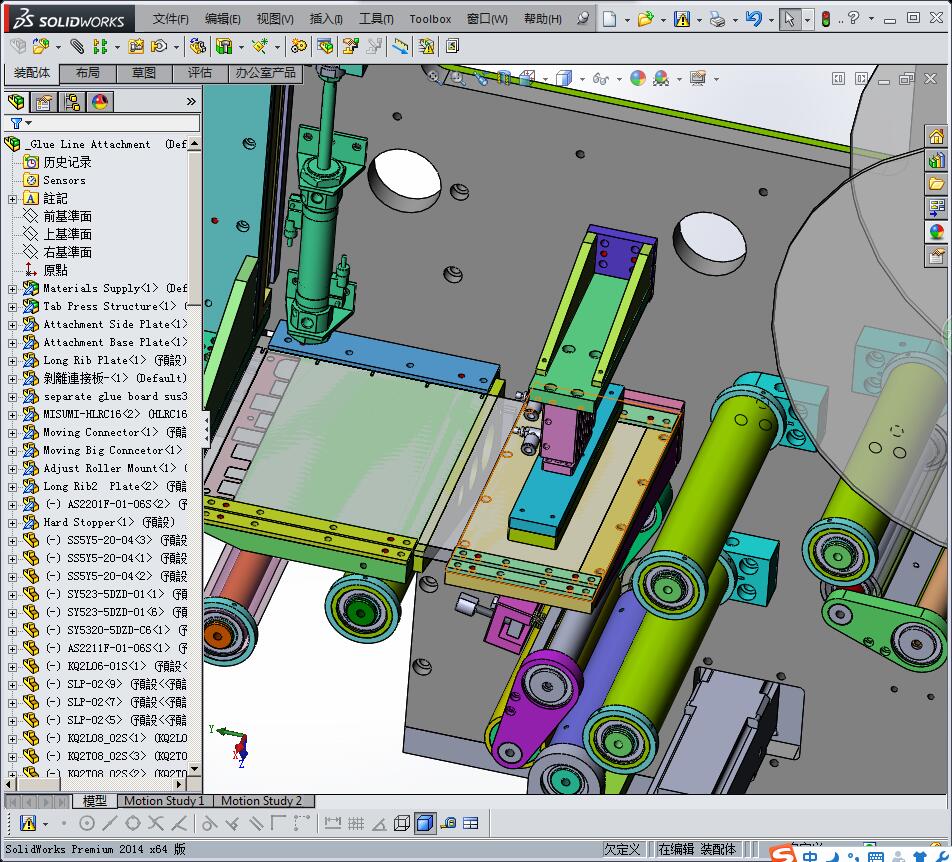Open the Appearances and Scenes task pane
952x862 pixels.
pos(936,232)
